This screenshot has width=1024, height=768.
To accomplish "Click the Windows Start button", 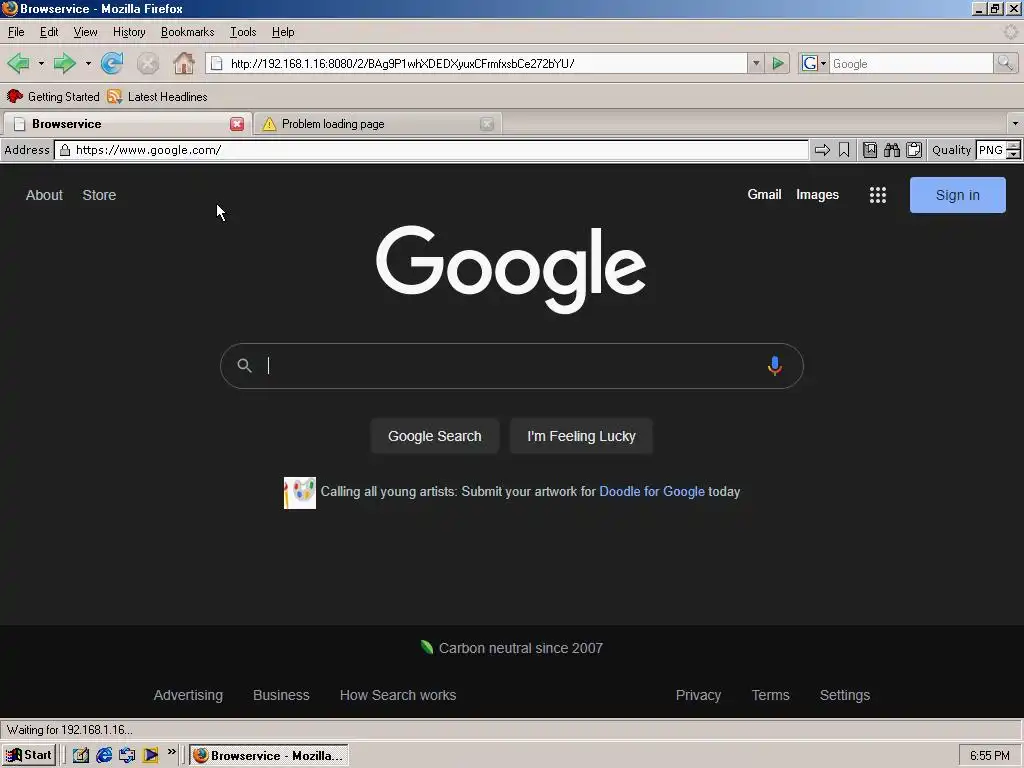I will tap(28, 756).
